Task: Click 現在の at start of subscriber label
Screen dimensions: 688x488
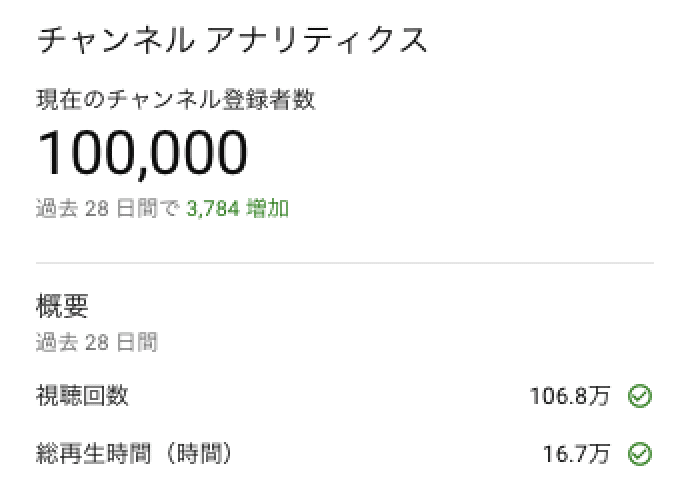Action: (71, 99)
